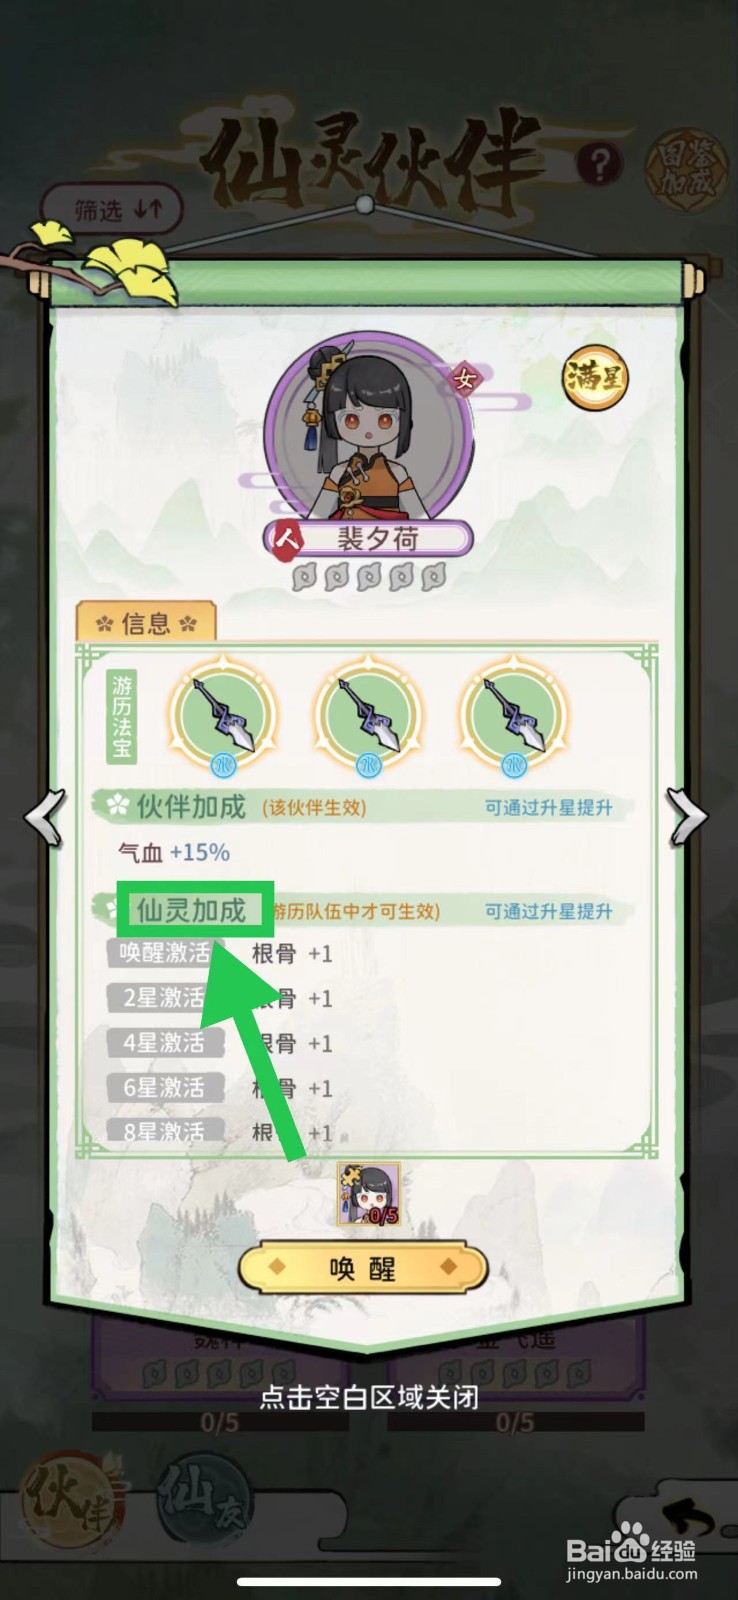Image resolution: width=738 pixels, height=1600 pixels.
Task: Go to next companion with right arrow
Action: coord(688,817)
